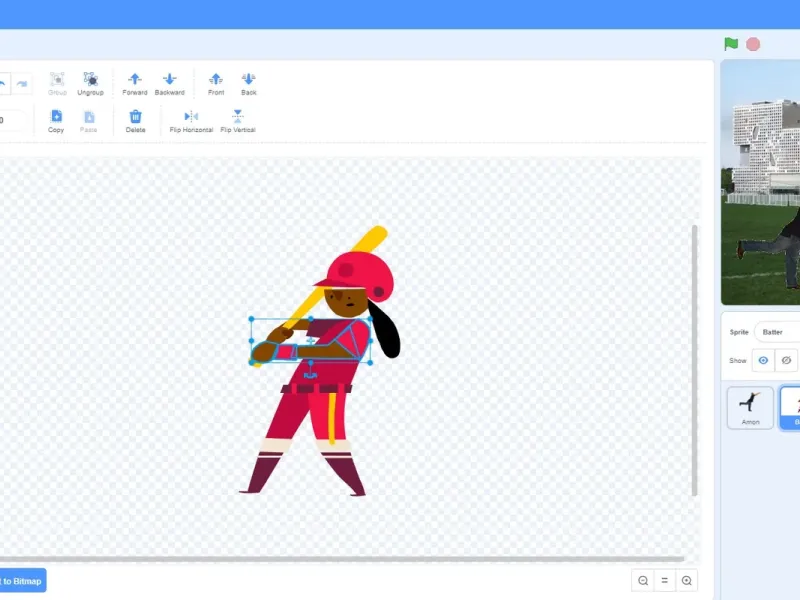Click the outline width number field
This screenshot has width=800, height=600.
pos(11,120)
